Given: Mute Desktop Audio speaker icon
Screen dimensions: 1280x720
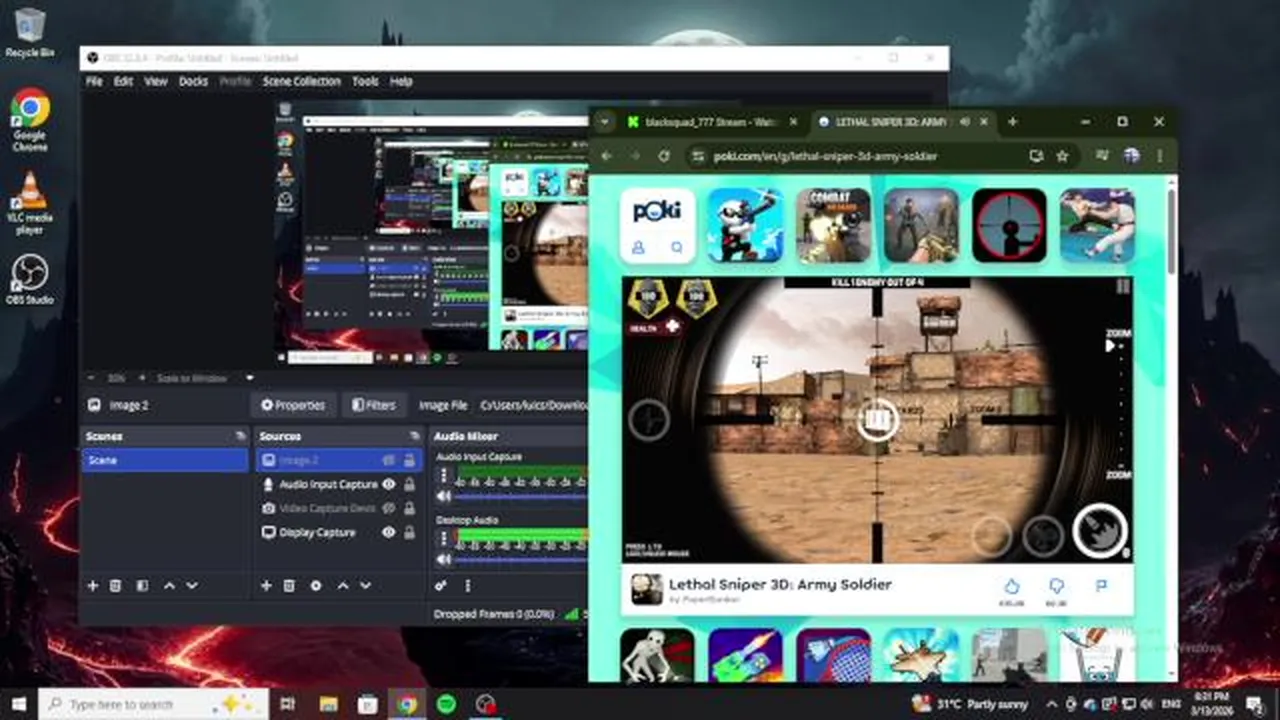Looking at the screenshot, I should (444, 559).
